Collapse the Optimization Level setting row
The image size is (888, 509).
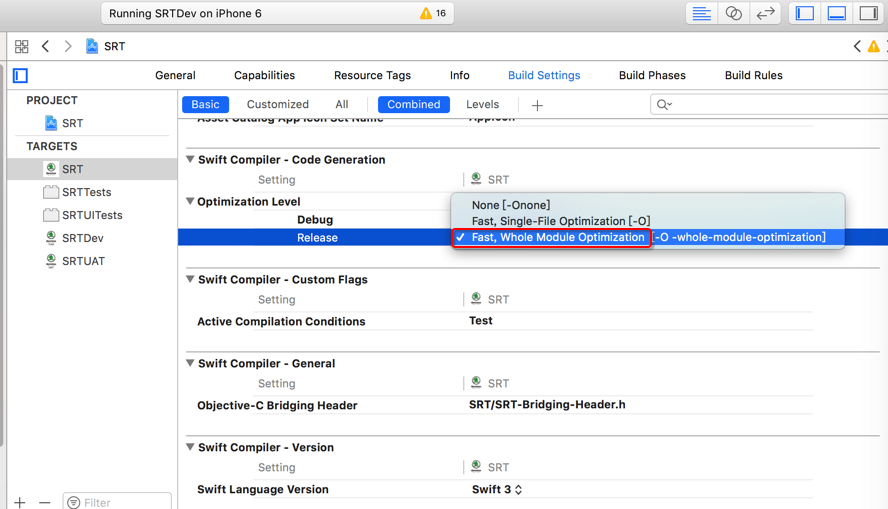[190, 202]
